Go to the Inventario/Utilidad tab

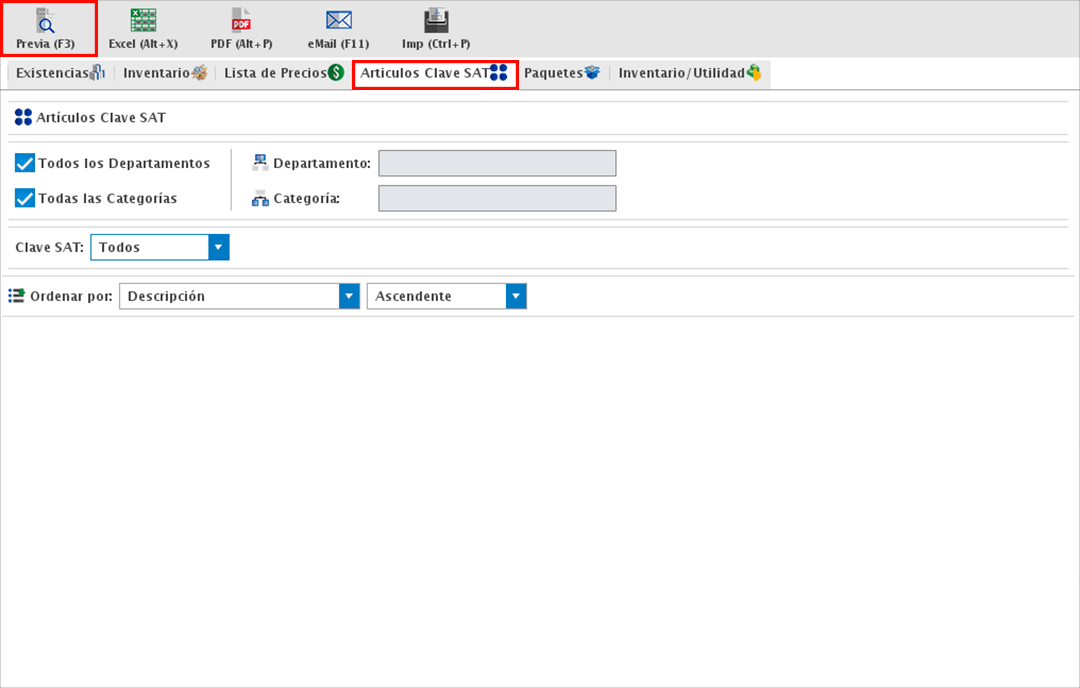coord(689,73)
